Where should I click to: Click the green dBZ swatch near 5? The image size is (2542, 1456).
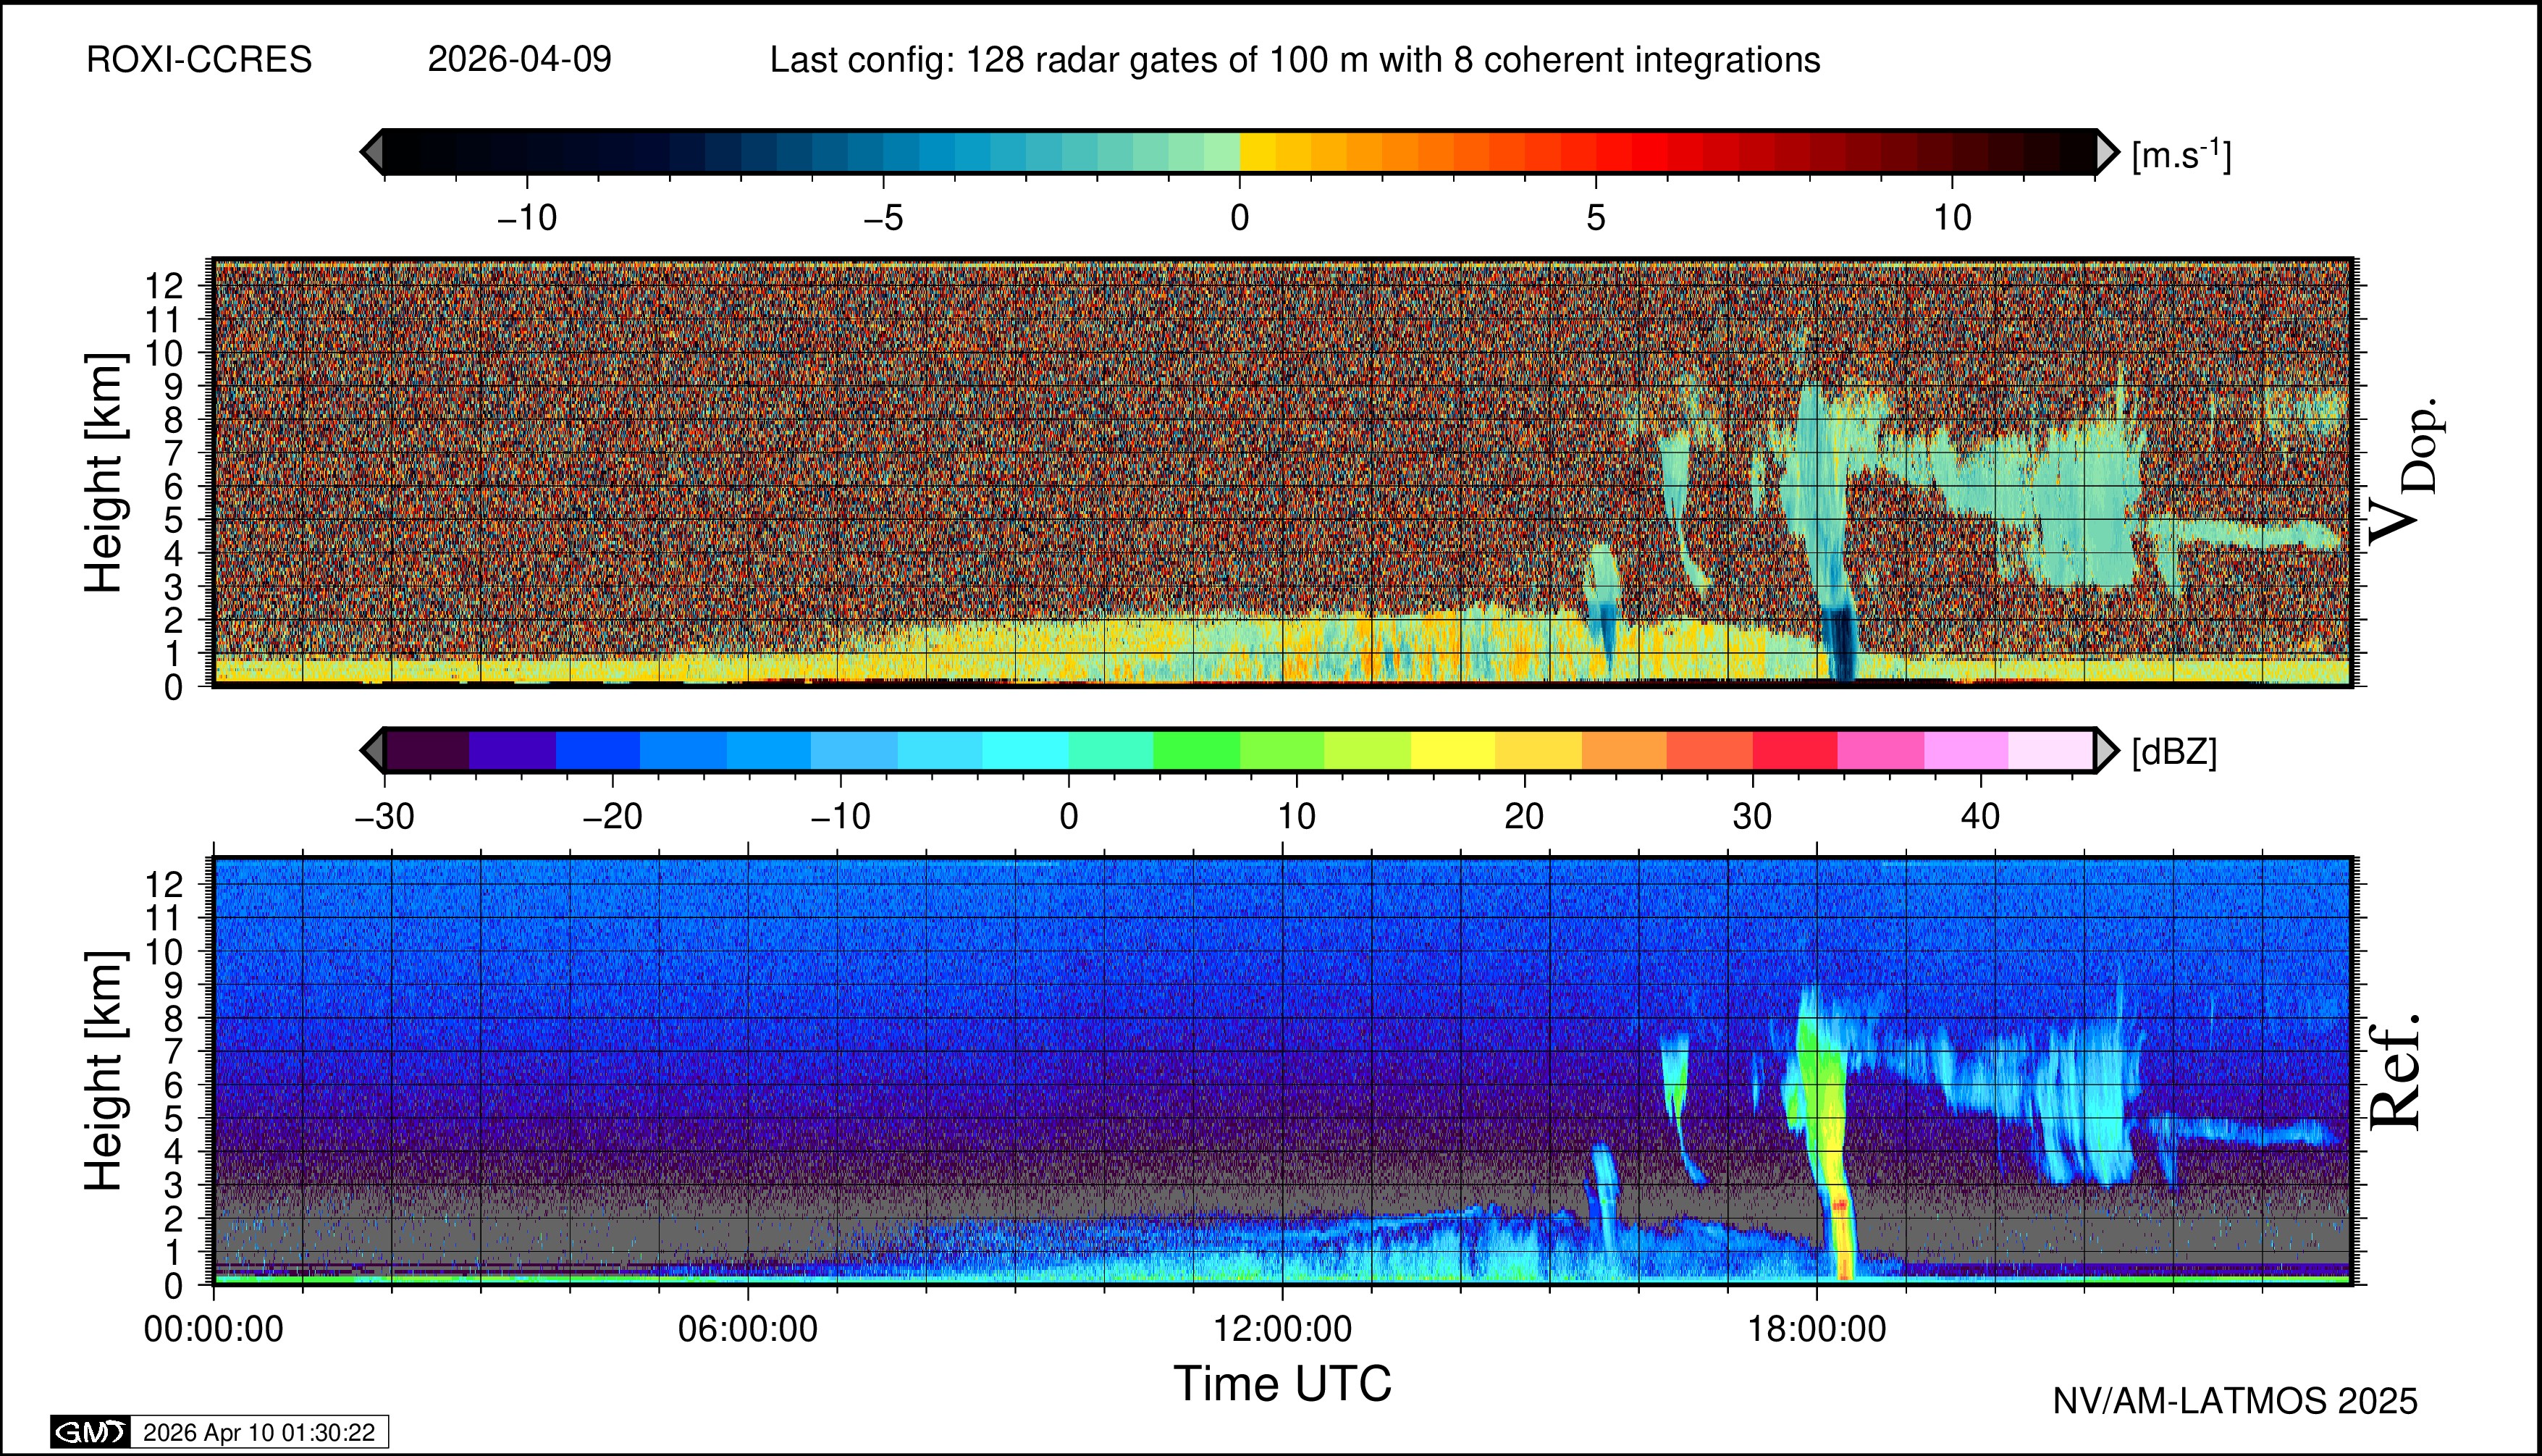[1196, 750]
